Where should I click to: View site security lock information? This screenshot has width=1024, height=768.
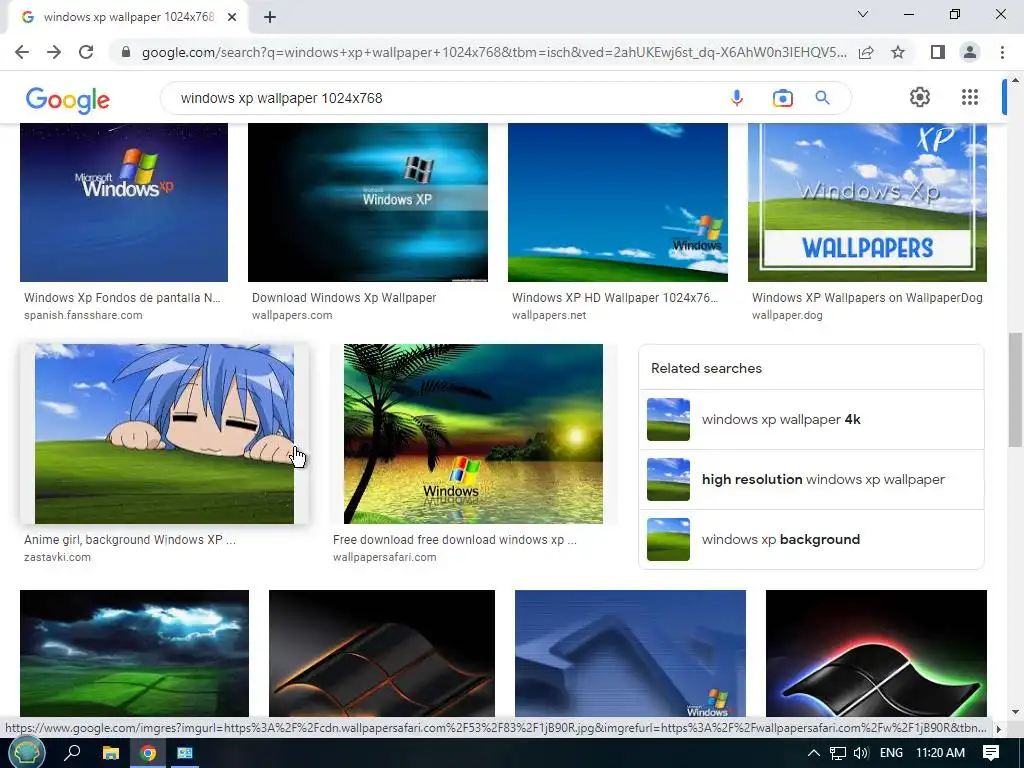(126, 52)
